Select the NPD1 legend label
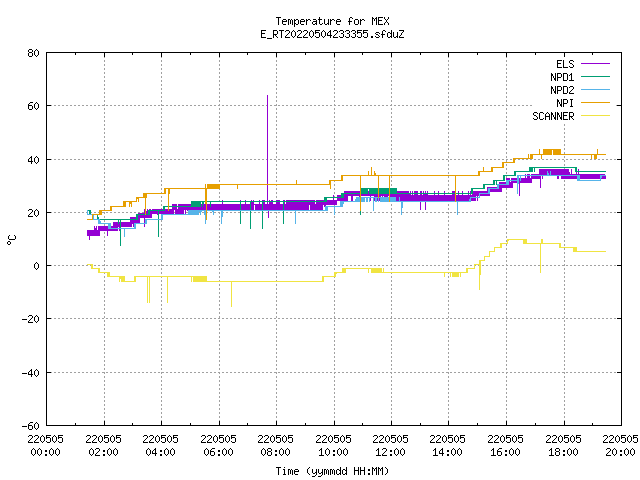Viewport: 640px width, 480px height. tap(562, 77)
